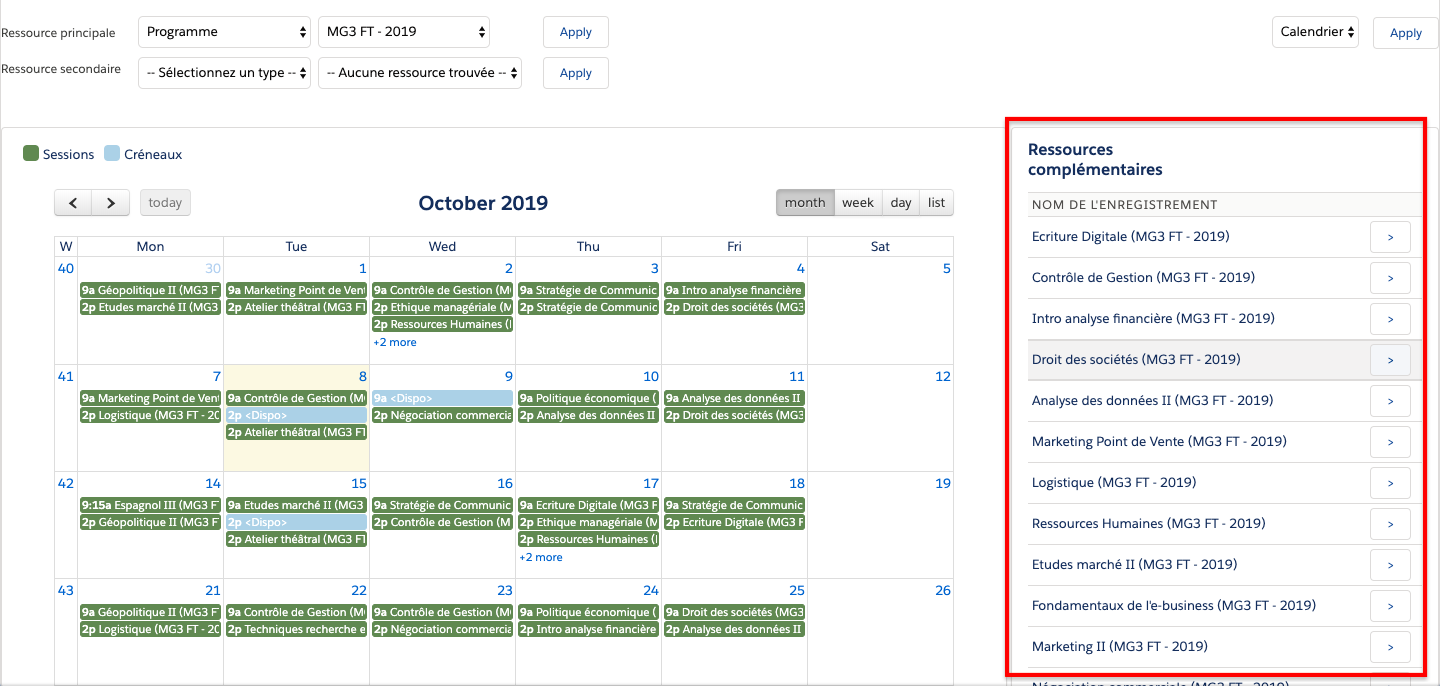Show +2 more events on October 2
This screenshot has height=686, width=1440.
pos(395,343)
